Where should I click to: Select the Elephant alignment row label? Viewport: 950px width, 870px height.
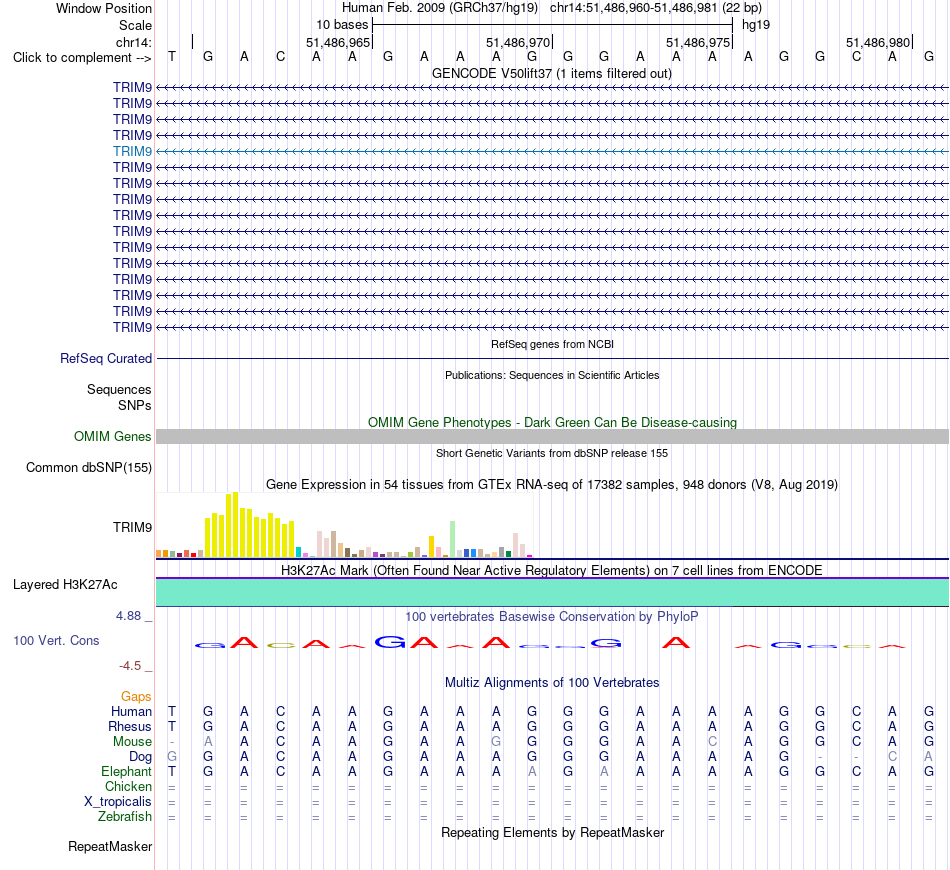point(126,771)
